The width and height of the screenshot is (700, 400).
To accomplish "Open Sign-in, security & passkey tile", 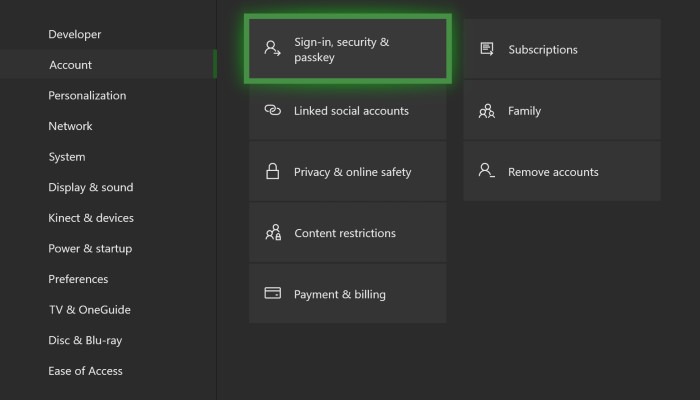I will point(348,50).
